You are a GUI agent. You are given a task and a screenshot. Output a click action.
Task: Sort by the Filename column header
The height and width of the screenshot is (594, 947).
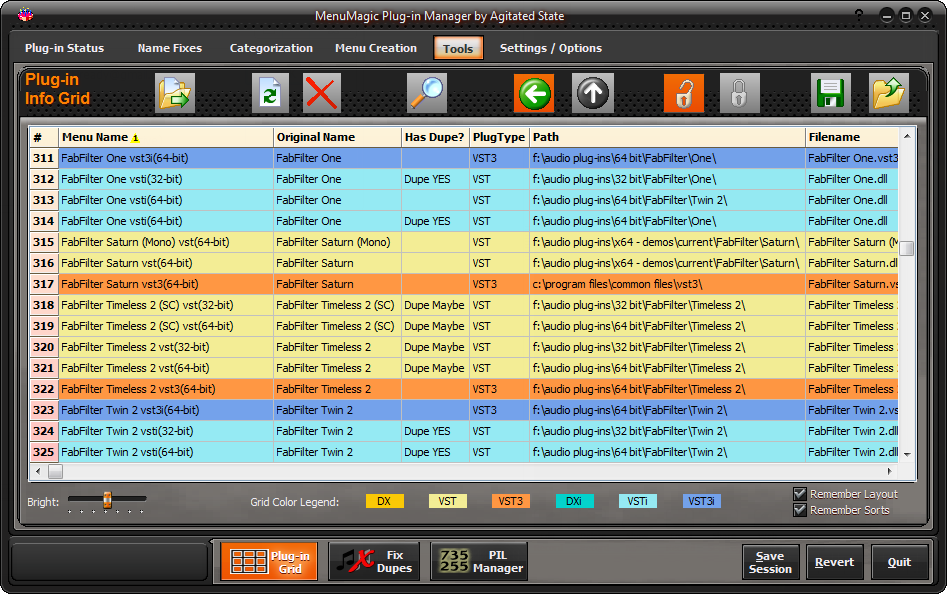[852, 137]
